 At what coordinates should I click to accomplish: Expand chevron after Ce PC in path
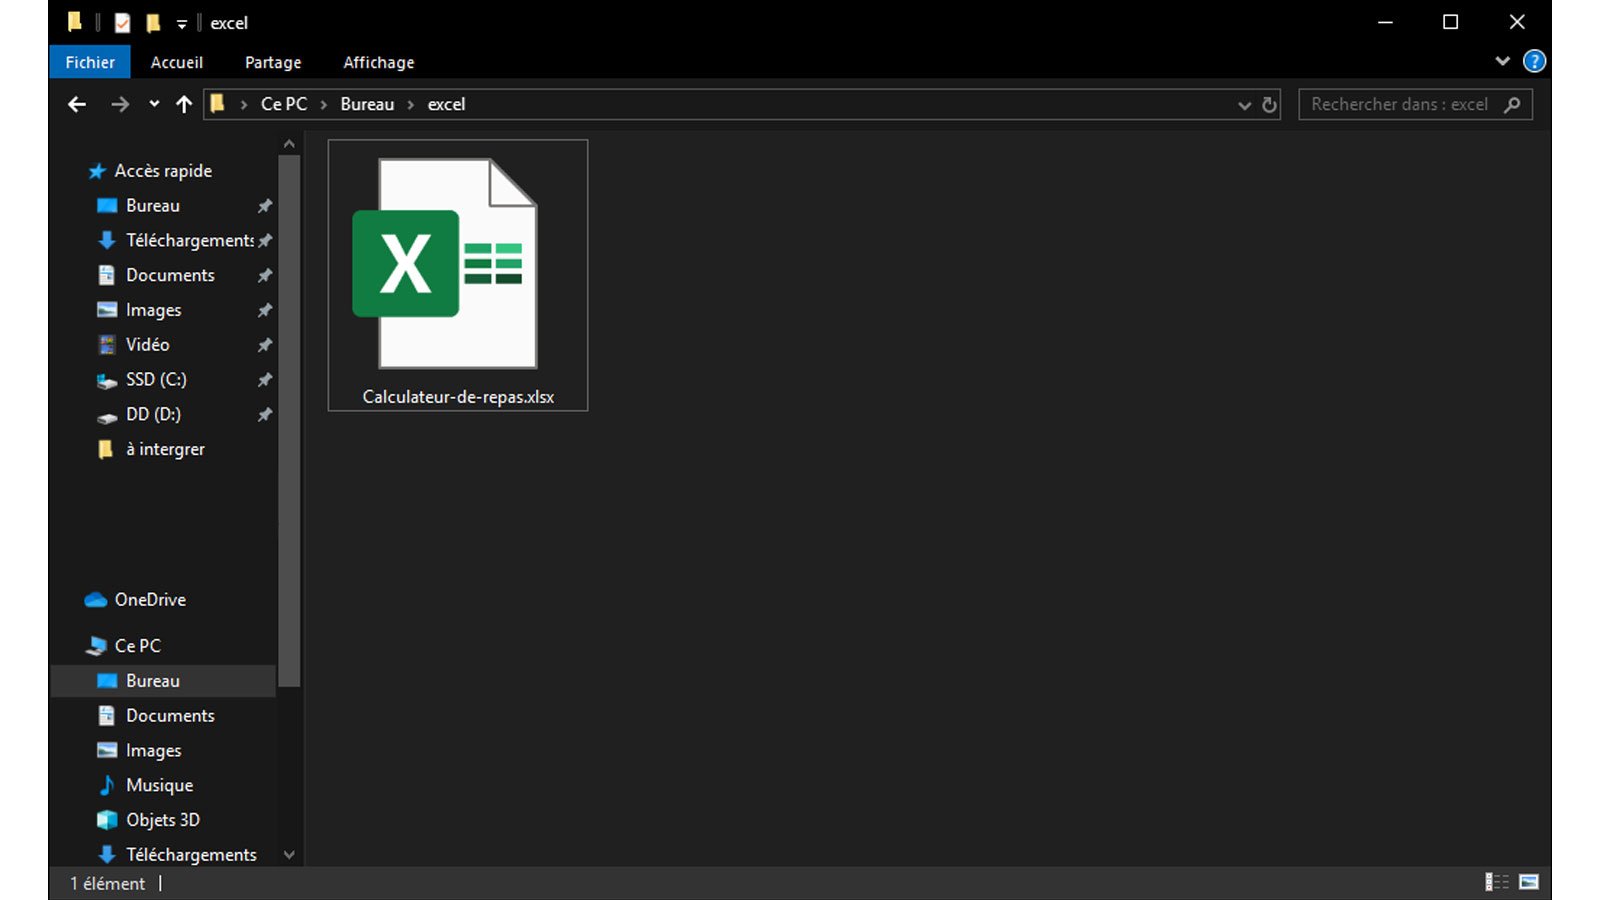point(324,104)
